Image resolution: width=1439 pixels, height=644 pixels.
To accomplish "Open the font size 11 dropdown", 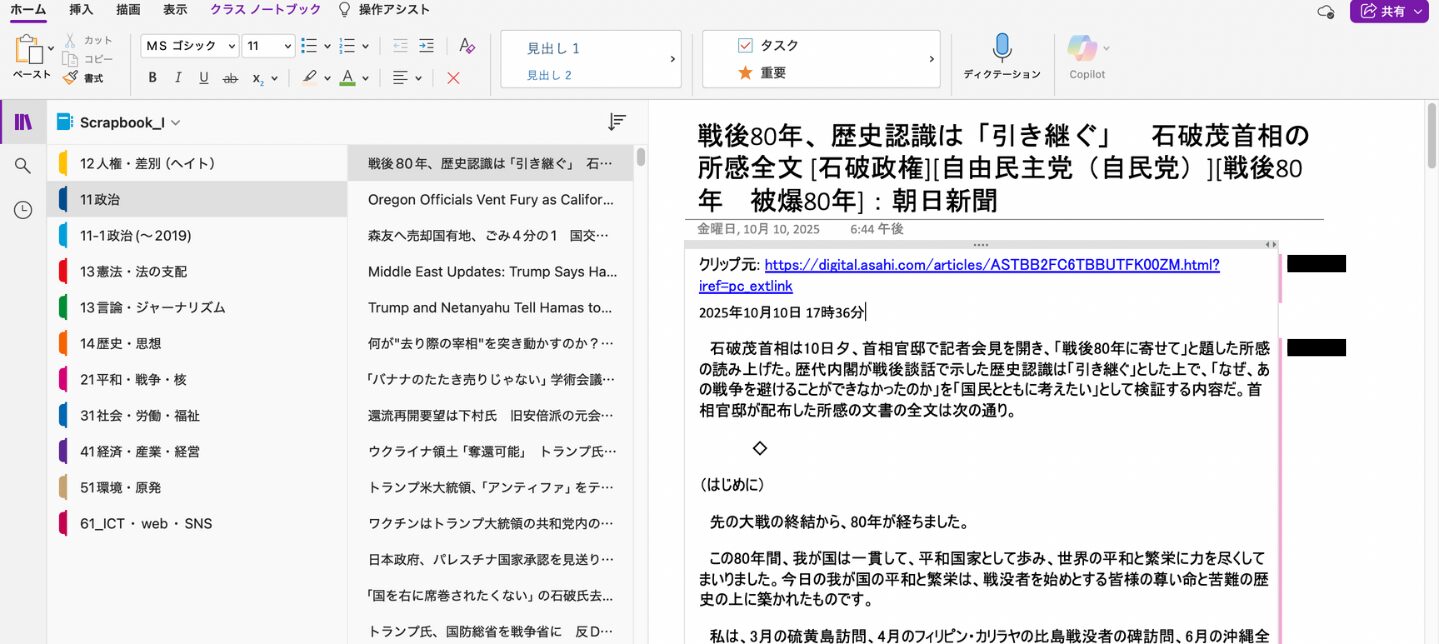I will 288,46.
